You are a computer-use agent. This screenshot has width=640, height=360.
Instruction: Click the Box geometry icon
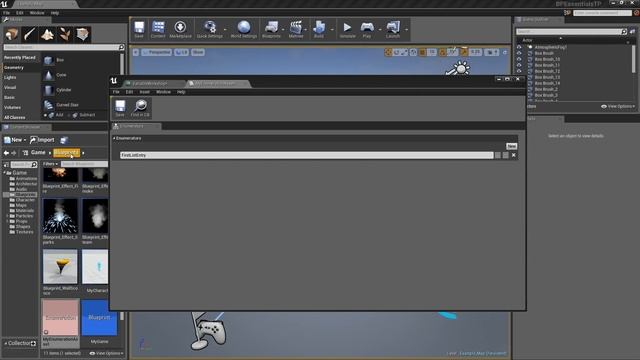pos(49,60)
